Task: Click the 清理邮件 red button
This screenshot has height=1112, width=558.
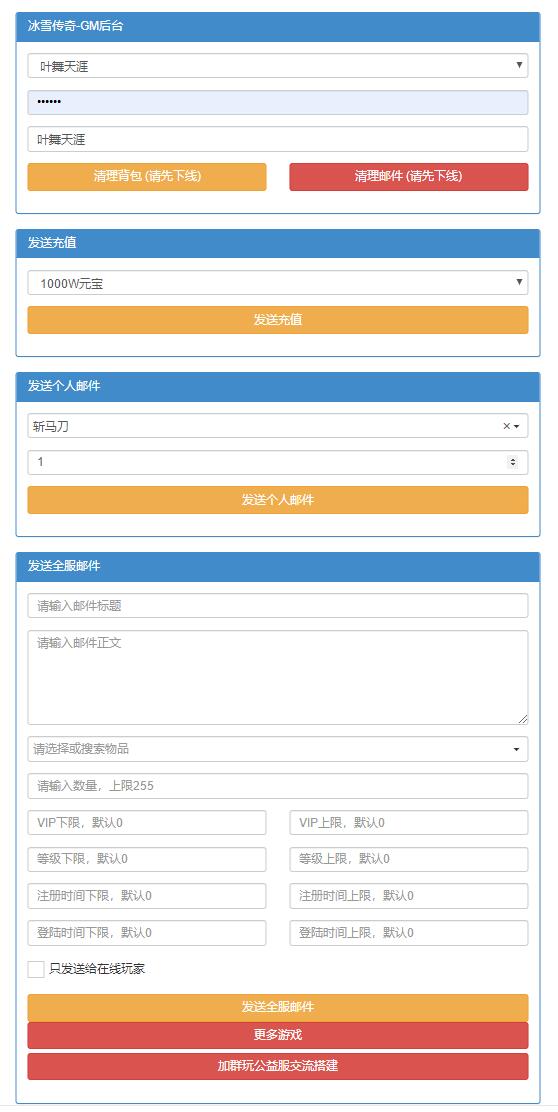Action: click(x=408, y=177)
